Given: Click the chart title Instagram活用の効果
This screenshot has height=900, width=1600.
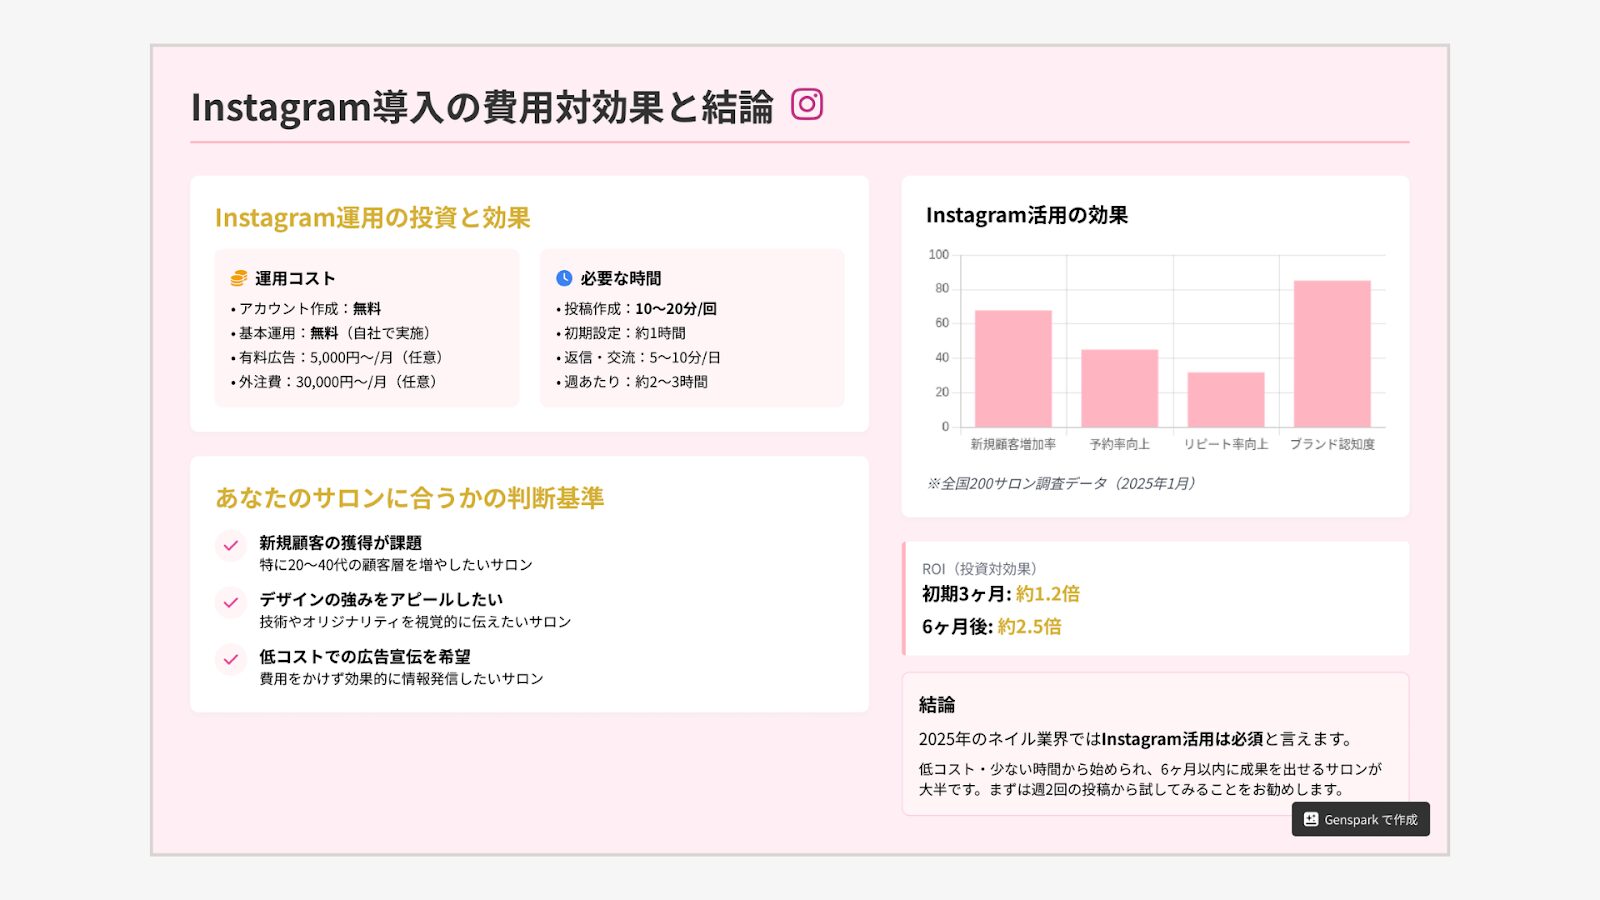Looking at the screenshot, I should (1027, 215).
